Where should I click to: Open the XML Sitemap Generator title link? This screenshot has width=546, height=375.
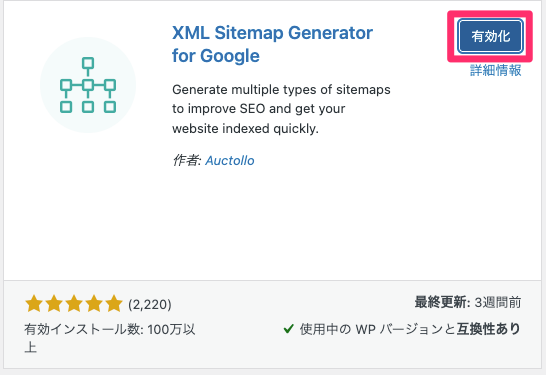tap(272, 44)
